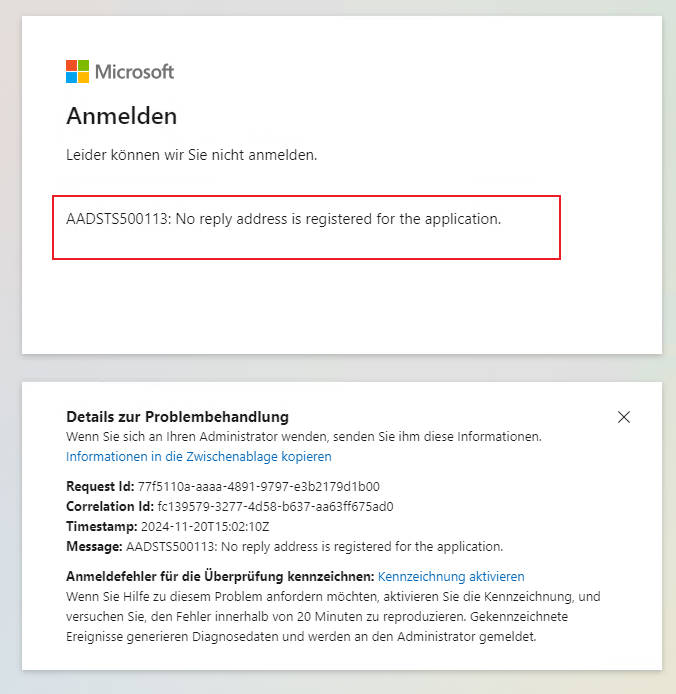This screenshot has height=694, width=676.
Task: Click the 'Kennzeichnung aktivieren' link
Action: coord(451,576)
